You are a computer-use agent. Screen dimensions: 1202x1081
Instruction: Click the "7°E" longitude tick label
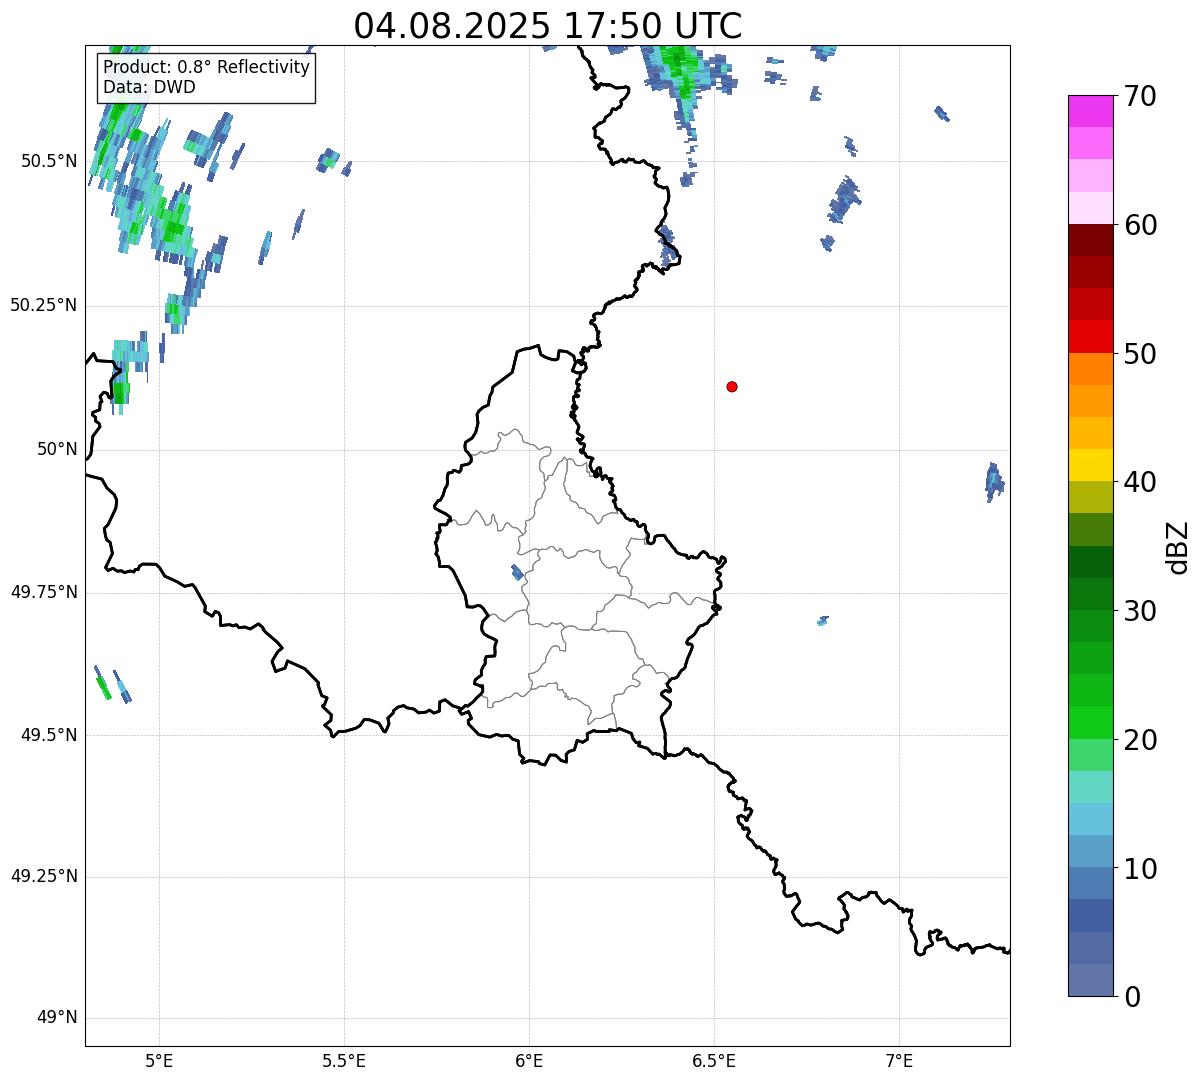click(x=899, y=1060)
